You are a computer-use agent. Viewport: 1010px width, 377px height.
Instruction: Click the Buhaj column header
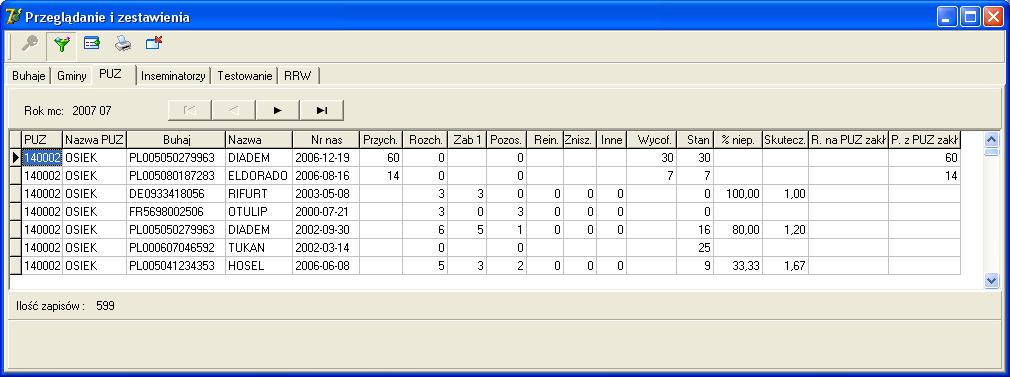point(176,139)
